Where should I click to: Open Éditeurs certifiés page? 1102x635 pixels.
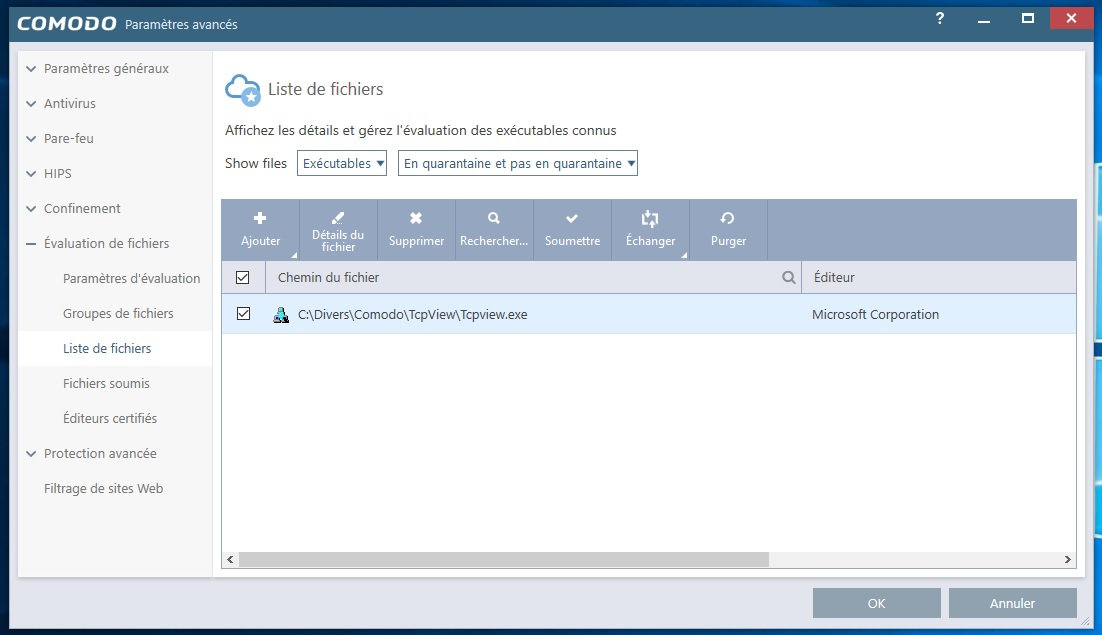[x=110, y=419]
